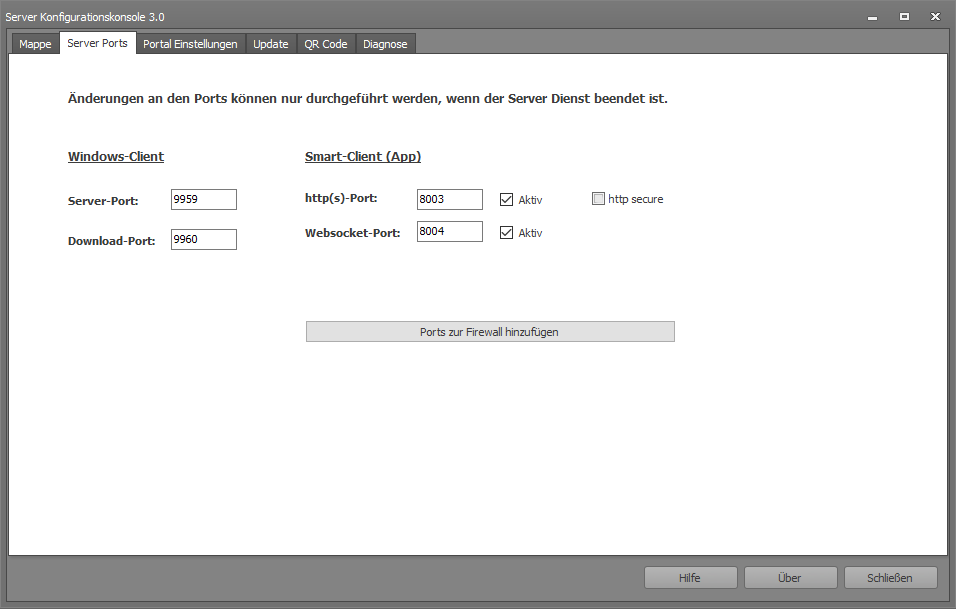Click the Über button
Viewport: 956px width, 609px height.
(x=791, y=578)
